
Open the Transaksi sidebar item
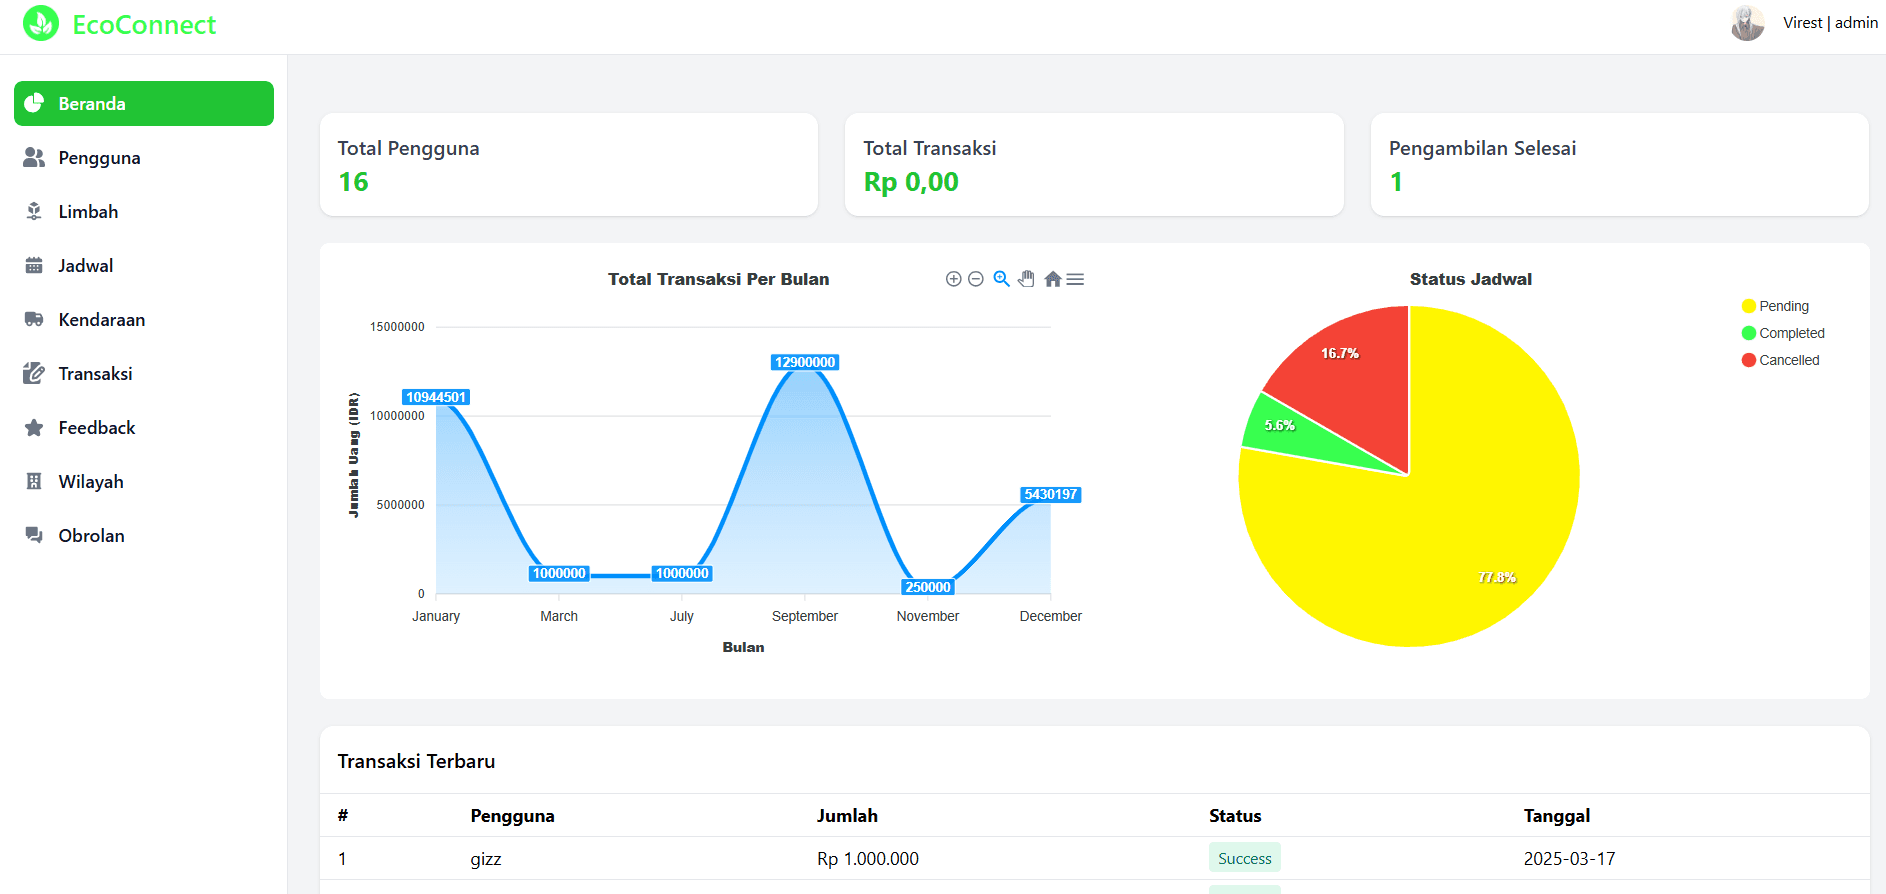click(x=95, y=374)
